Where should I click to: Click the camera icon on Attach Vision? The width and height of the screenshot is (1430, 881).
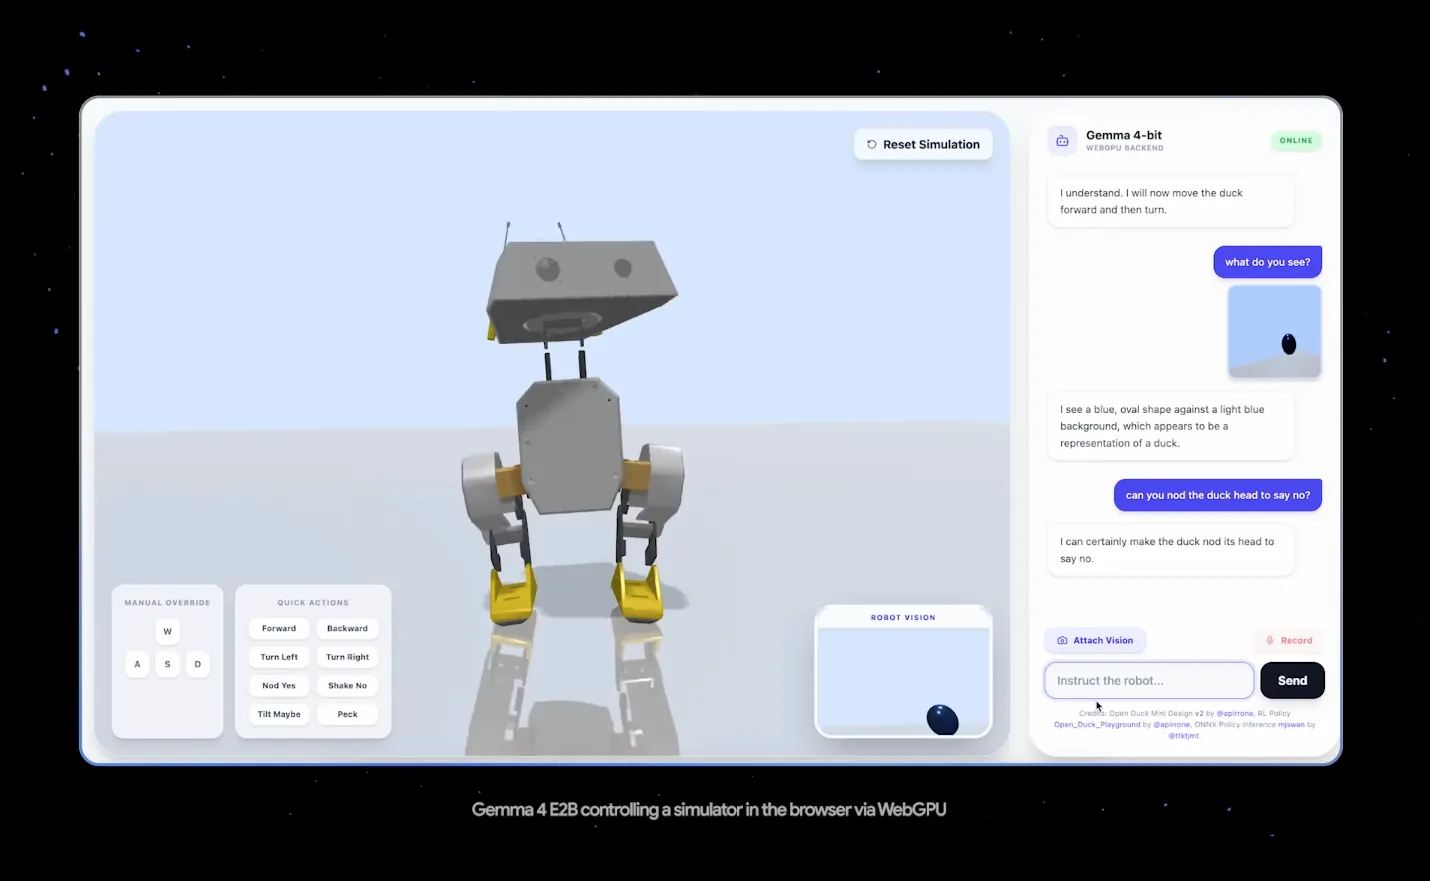(x=1064, y=640)
